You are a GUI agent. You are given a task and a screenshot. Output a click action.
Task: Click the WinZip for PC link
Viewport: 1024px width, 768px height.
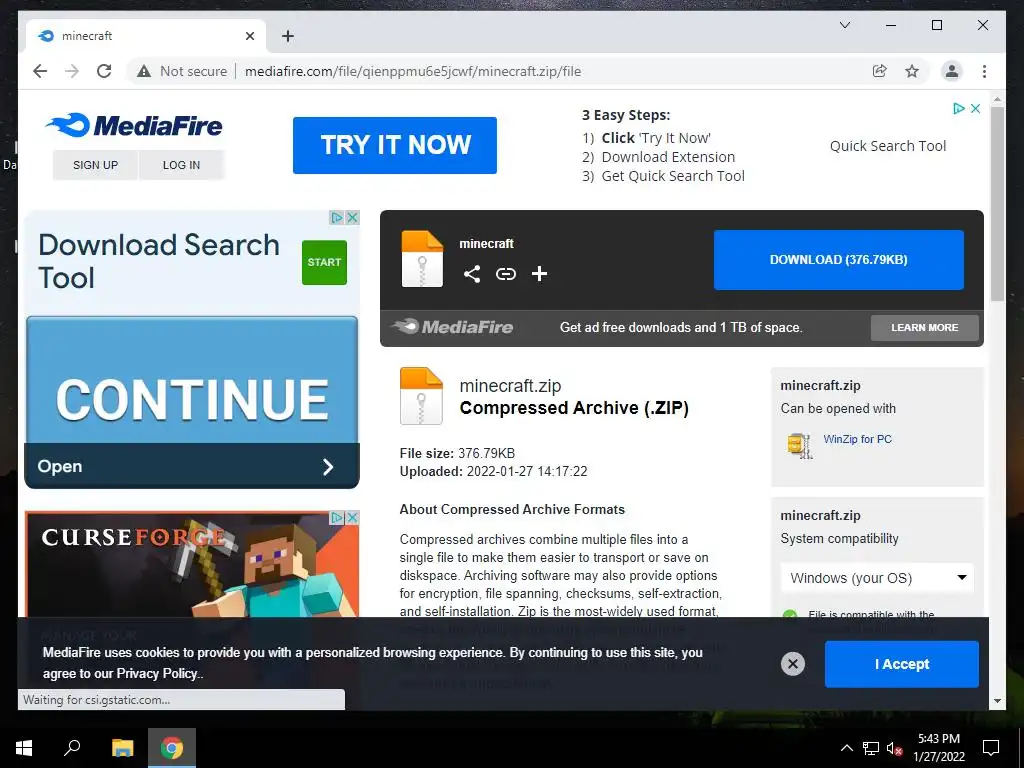click(857, 439)
